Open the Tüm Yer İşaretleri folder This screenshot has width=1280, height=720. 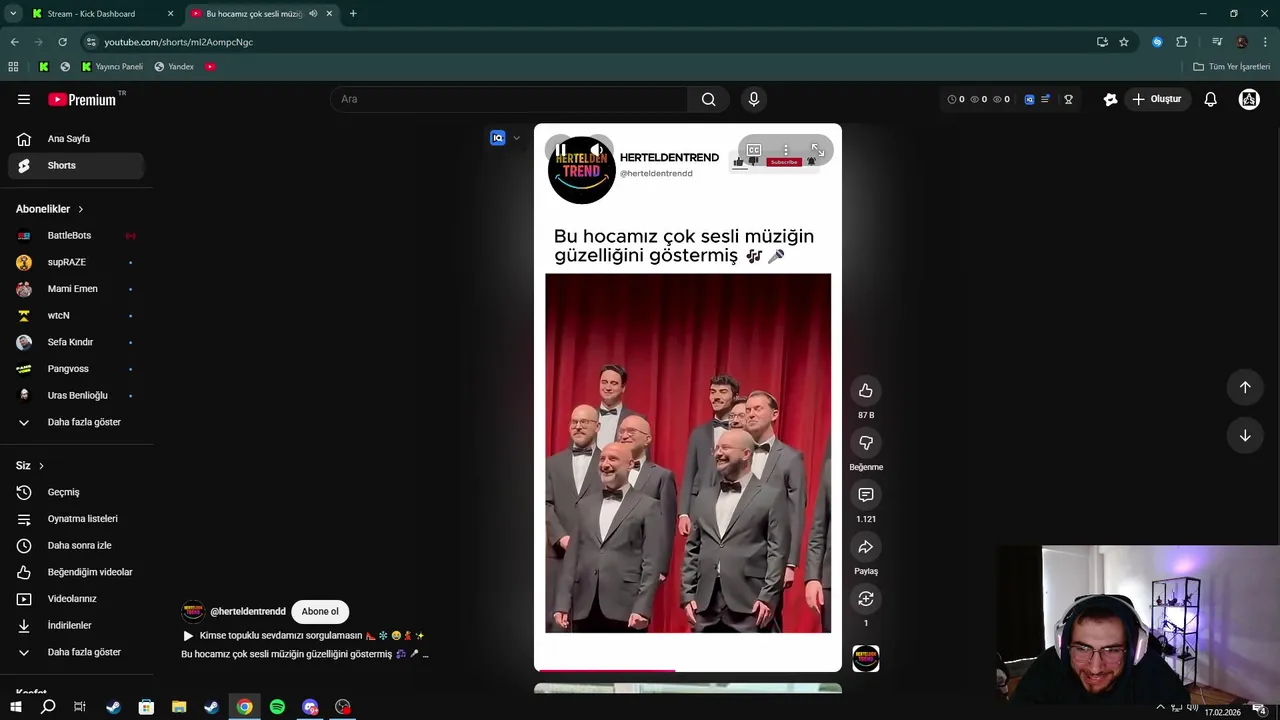[1231, 67]
